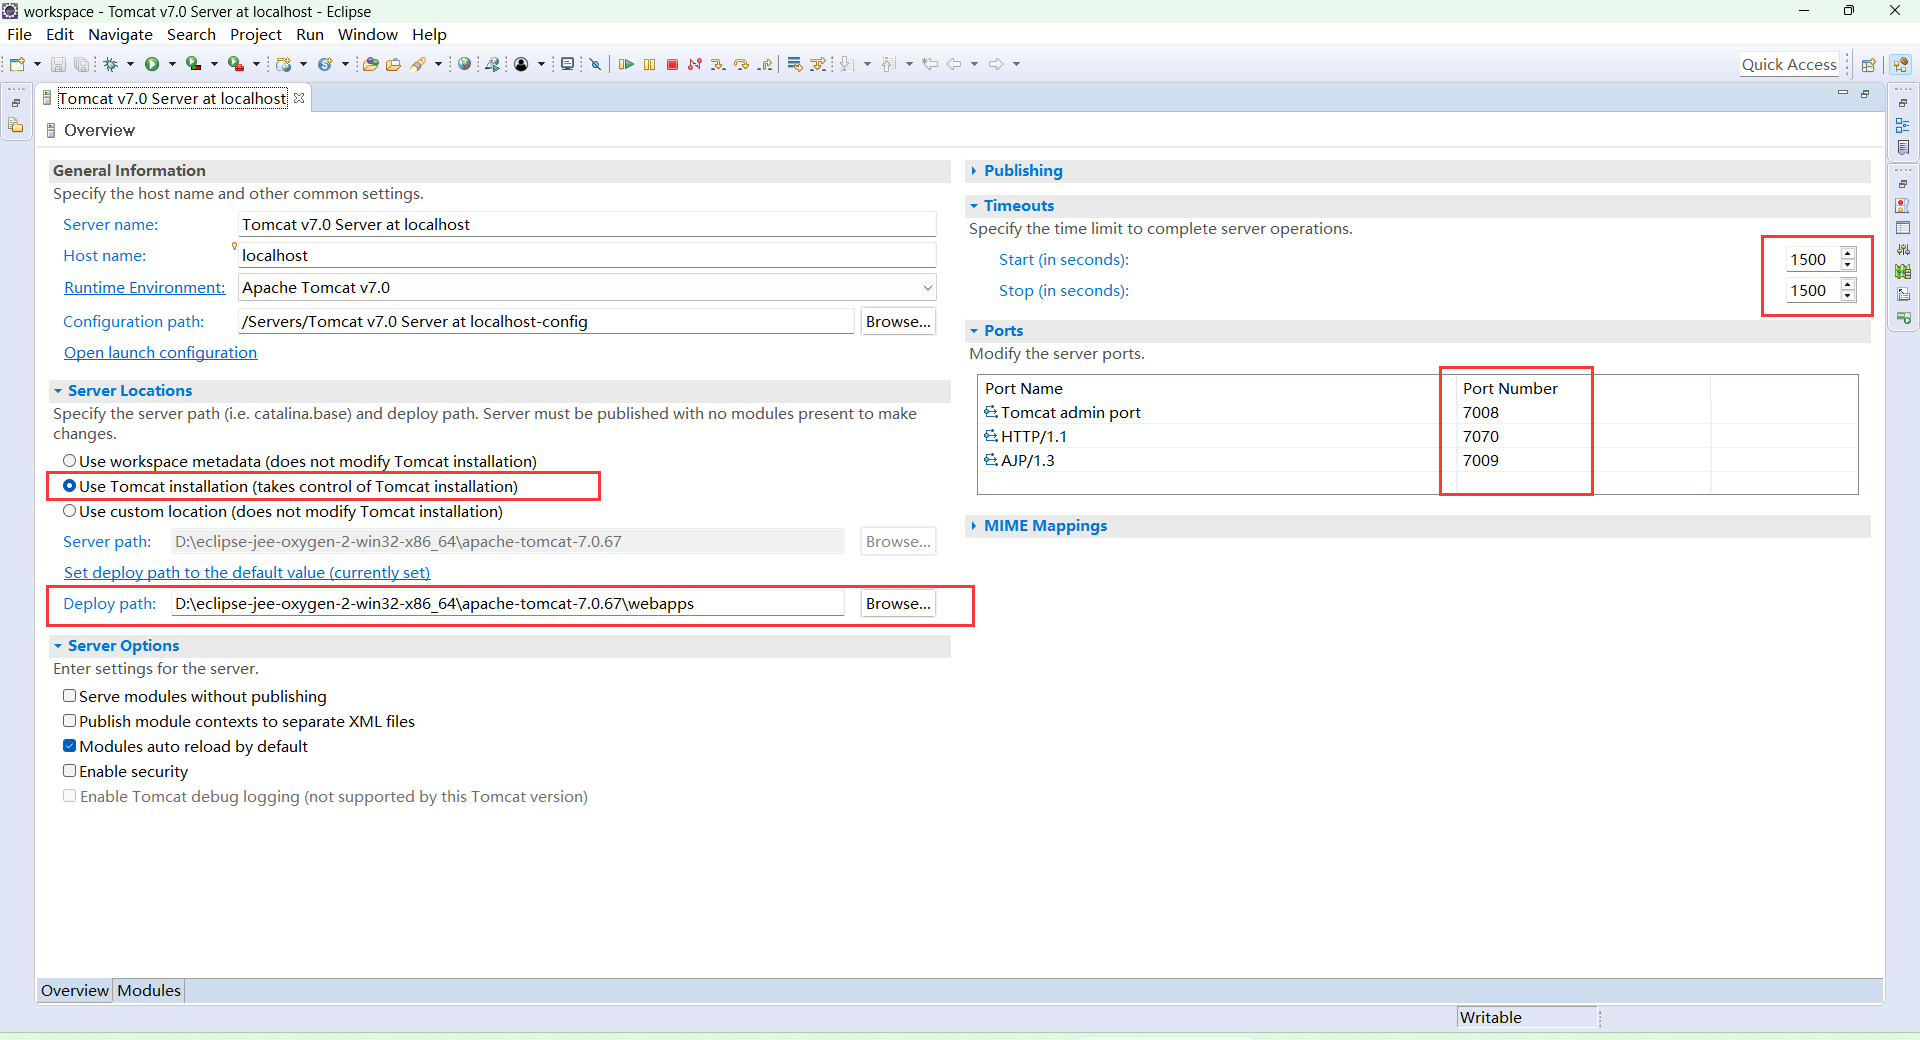Open the Run icon dropdown arrow

point(172,64)
